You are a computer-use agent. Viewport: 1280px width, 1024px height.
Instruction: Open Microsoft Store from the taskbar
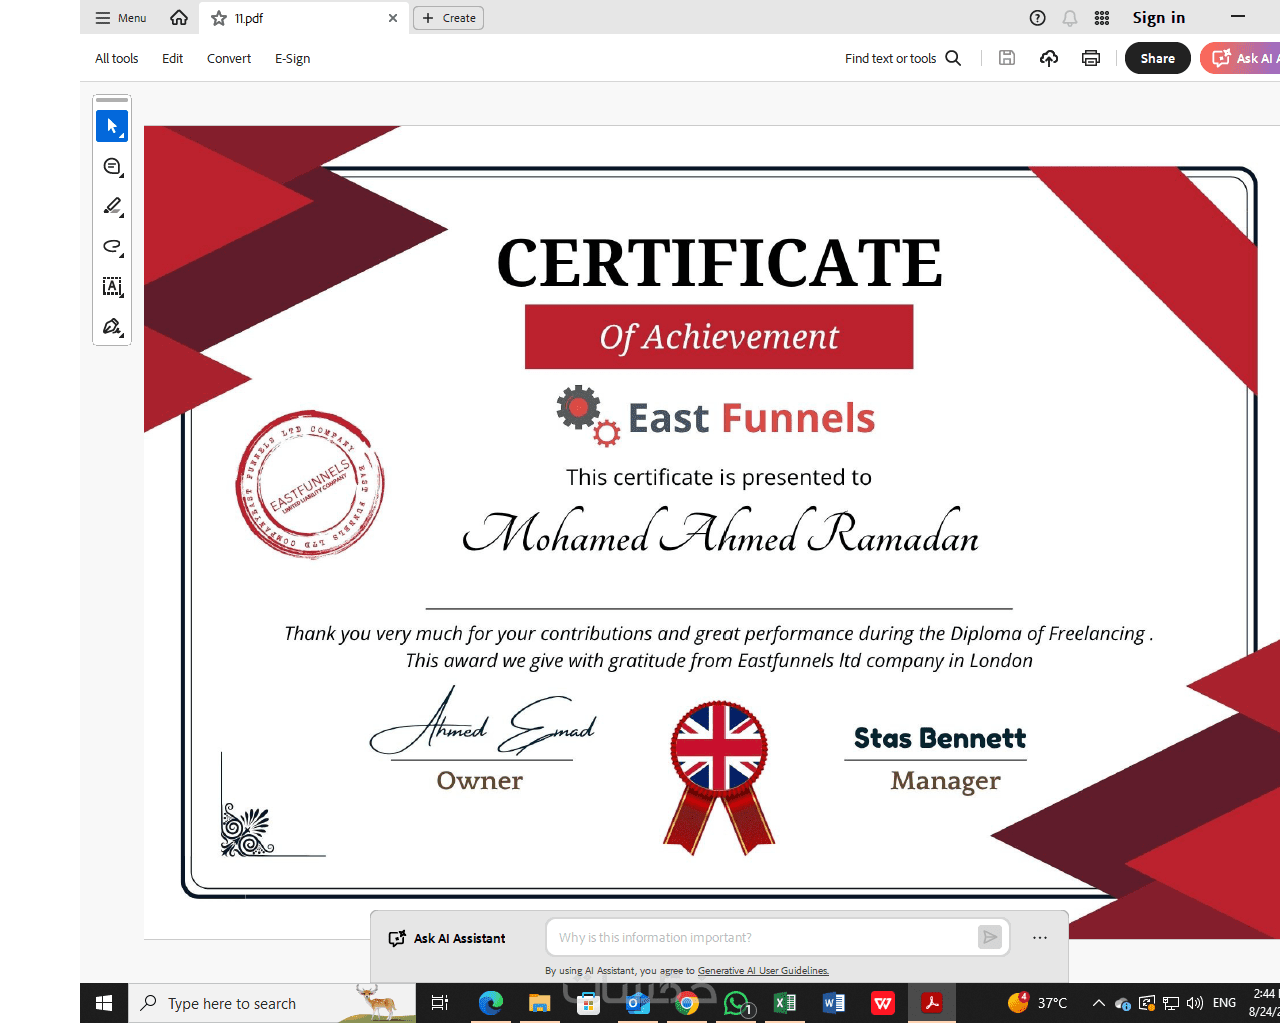[x=588, y=1003]
